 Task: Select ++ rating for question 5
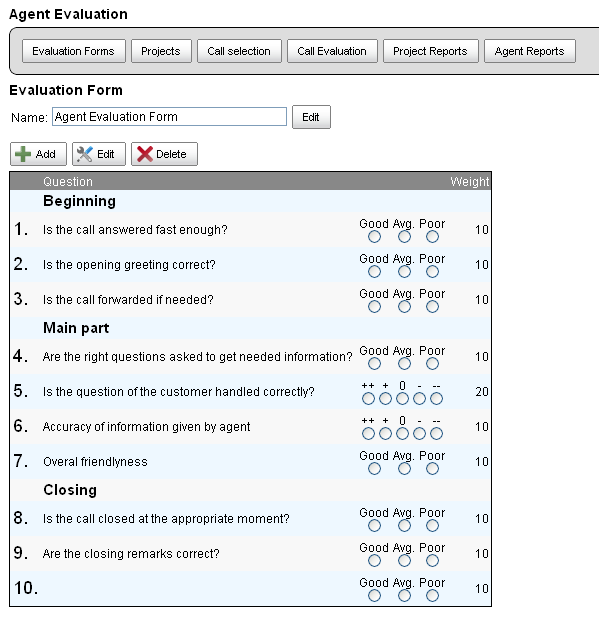pos(368,399)
